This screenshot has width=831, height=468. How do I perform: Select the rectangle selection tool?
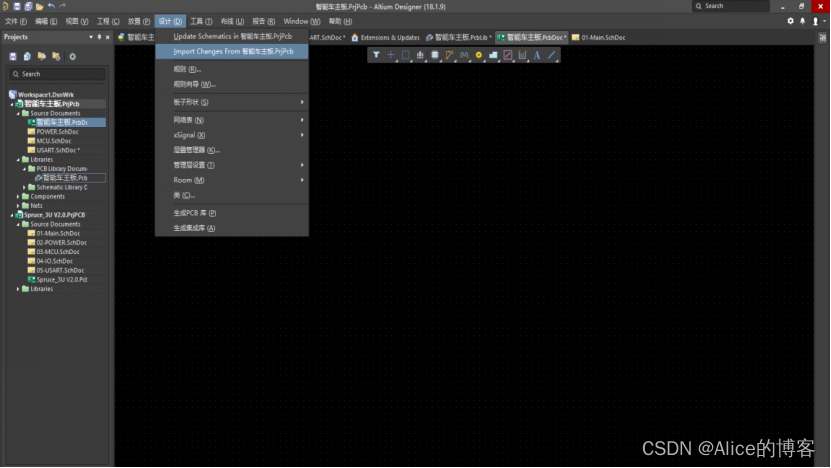(405, 55)
